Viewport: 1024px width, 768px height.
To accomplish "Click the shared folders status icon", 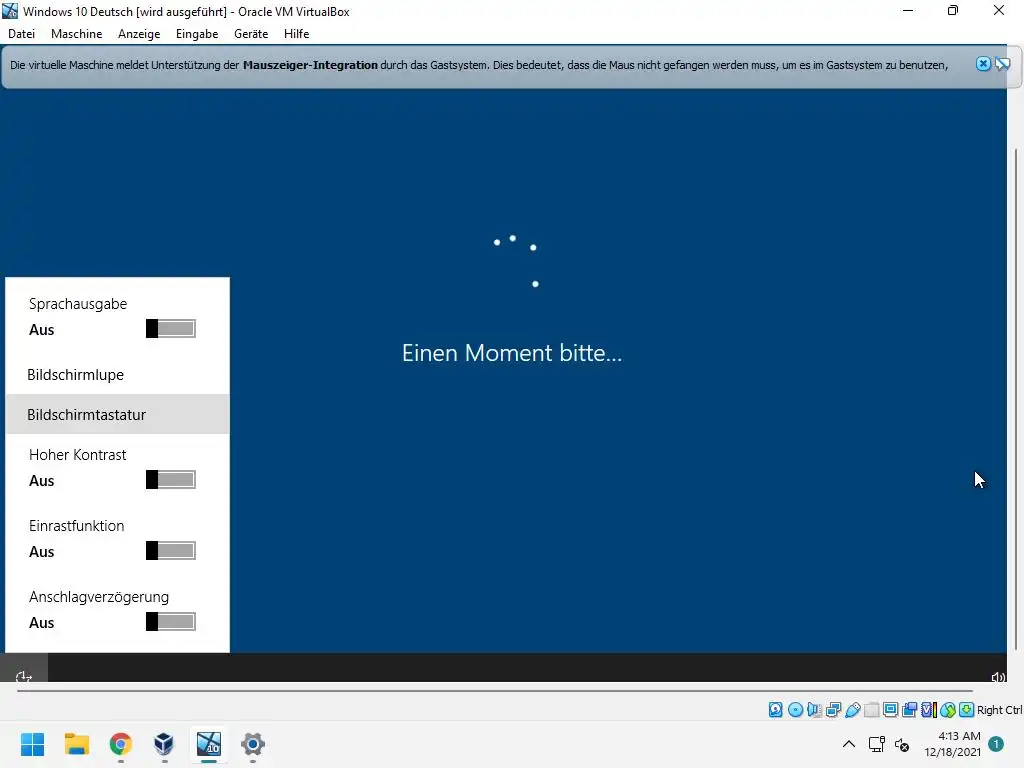I will coord(871,710).
